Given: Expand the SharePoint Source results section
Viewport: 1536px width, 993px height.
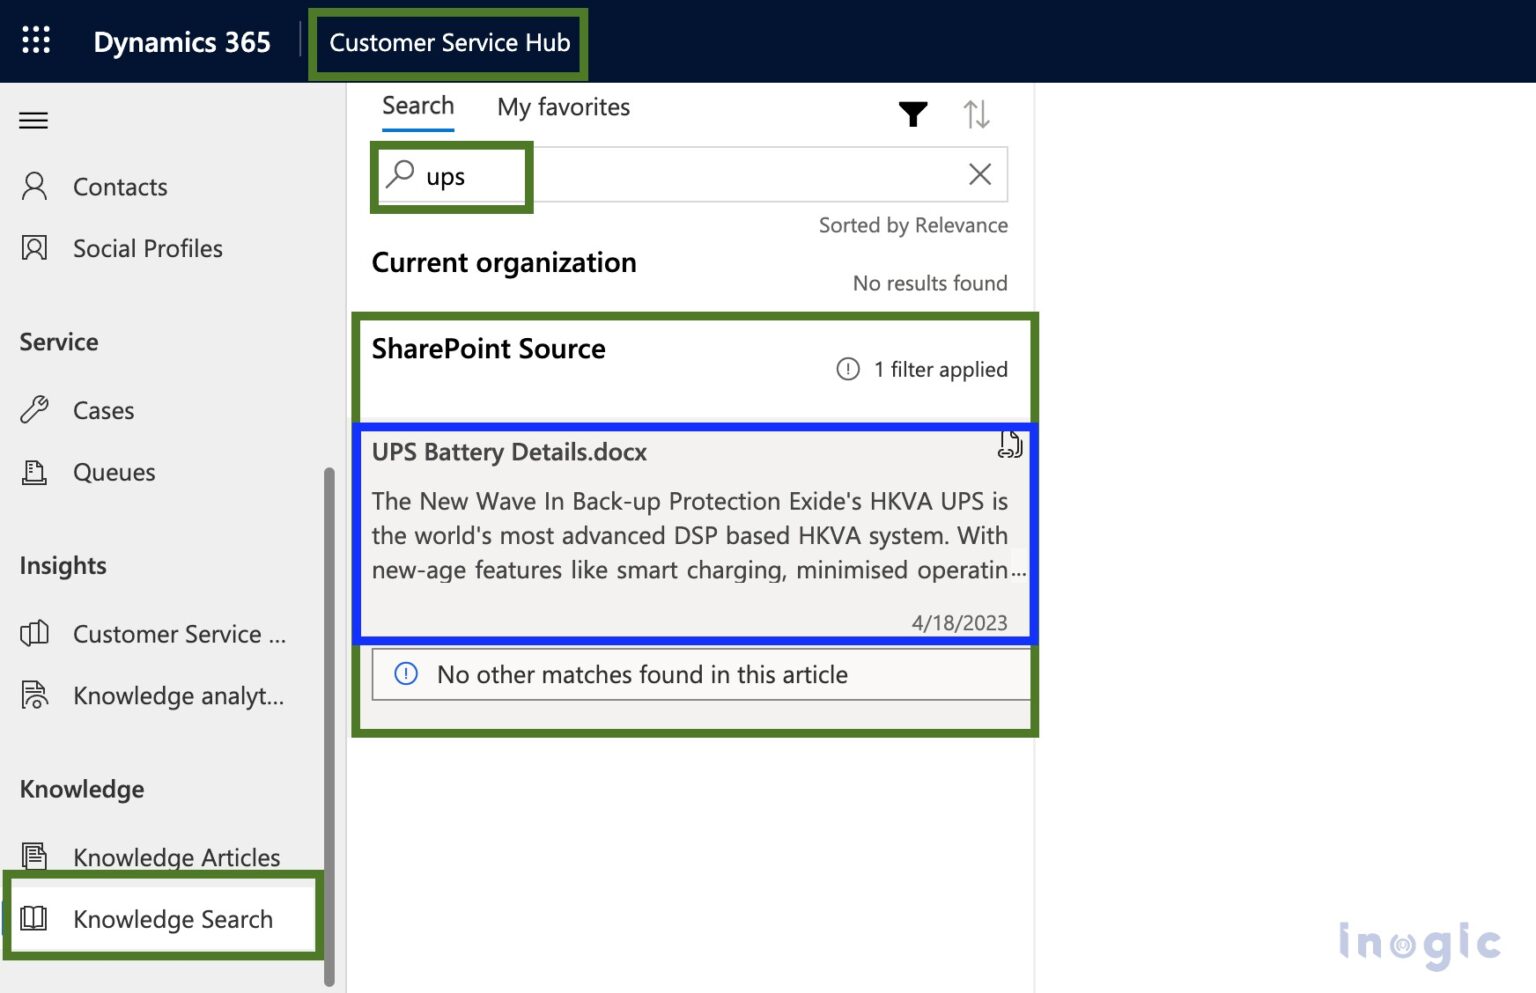Looking at the screenshot, I should (x=488, y=349).
